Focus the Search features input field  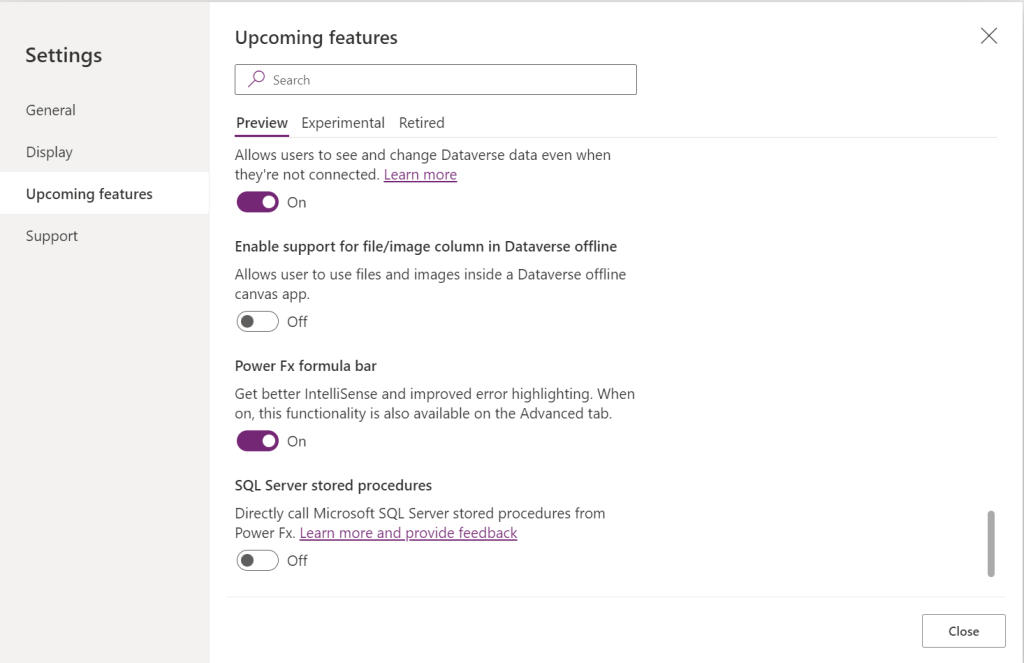point(436,80)
